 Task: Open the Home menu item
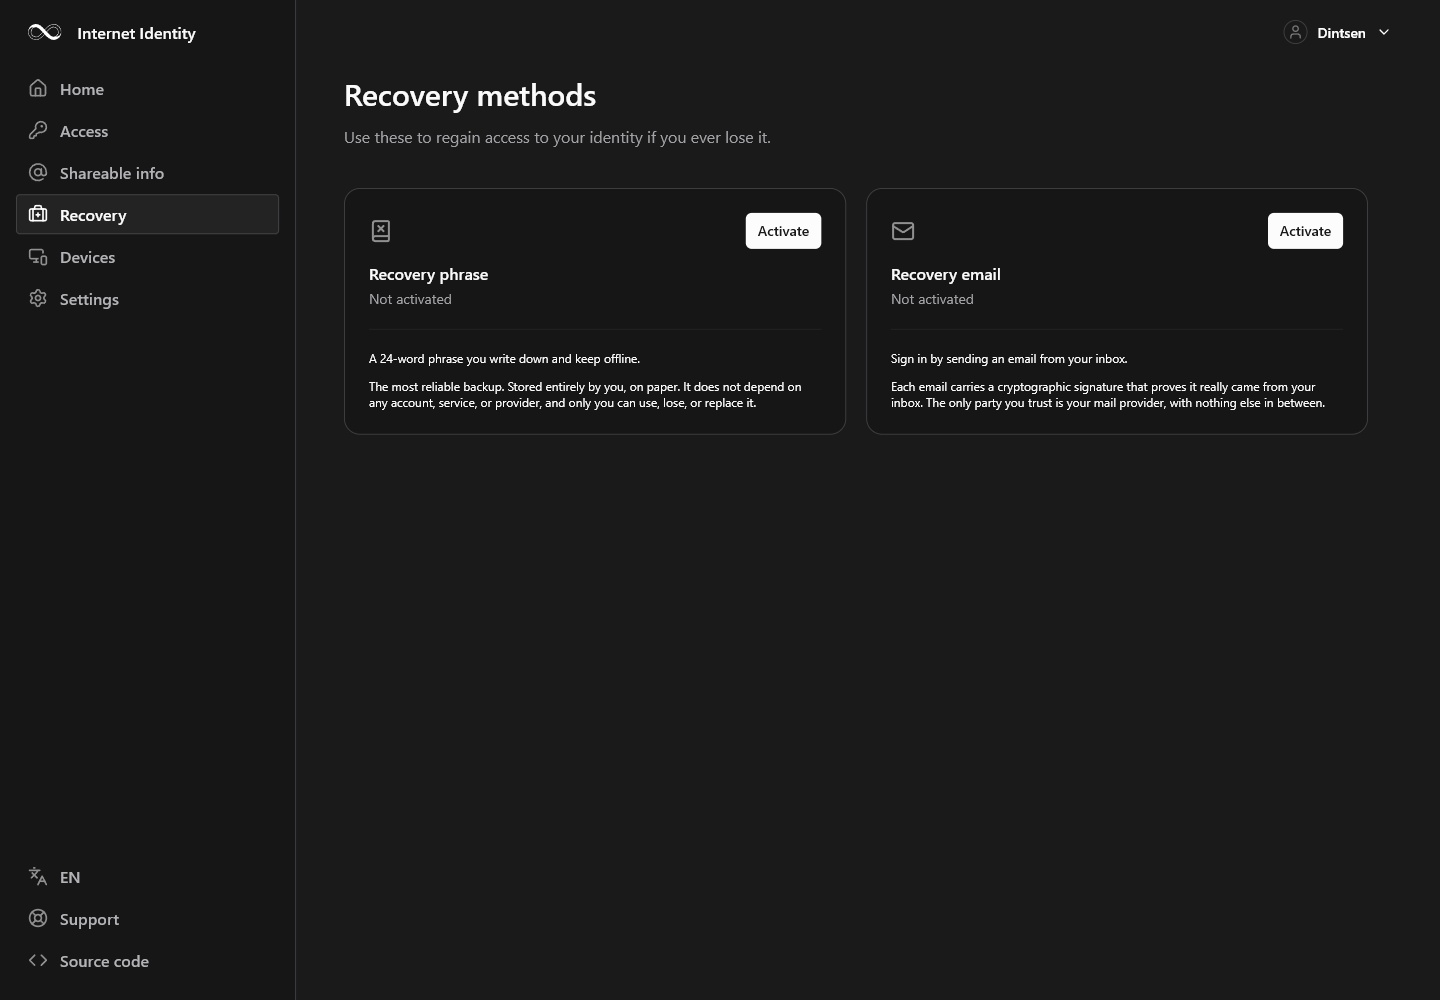tap(147, 89)
